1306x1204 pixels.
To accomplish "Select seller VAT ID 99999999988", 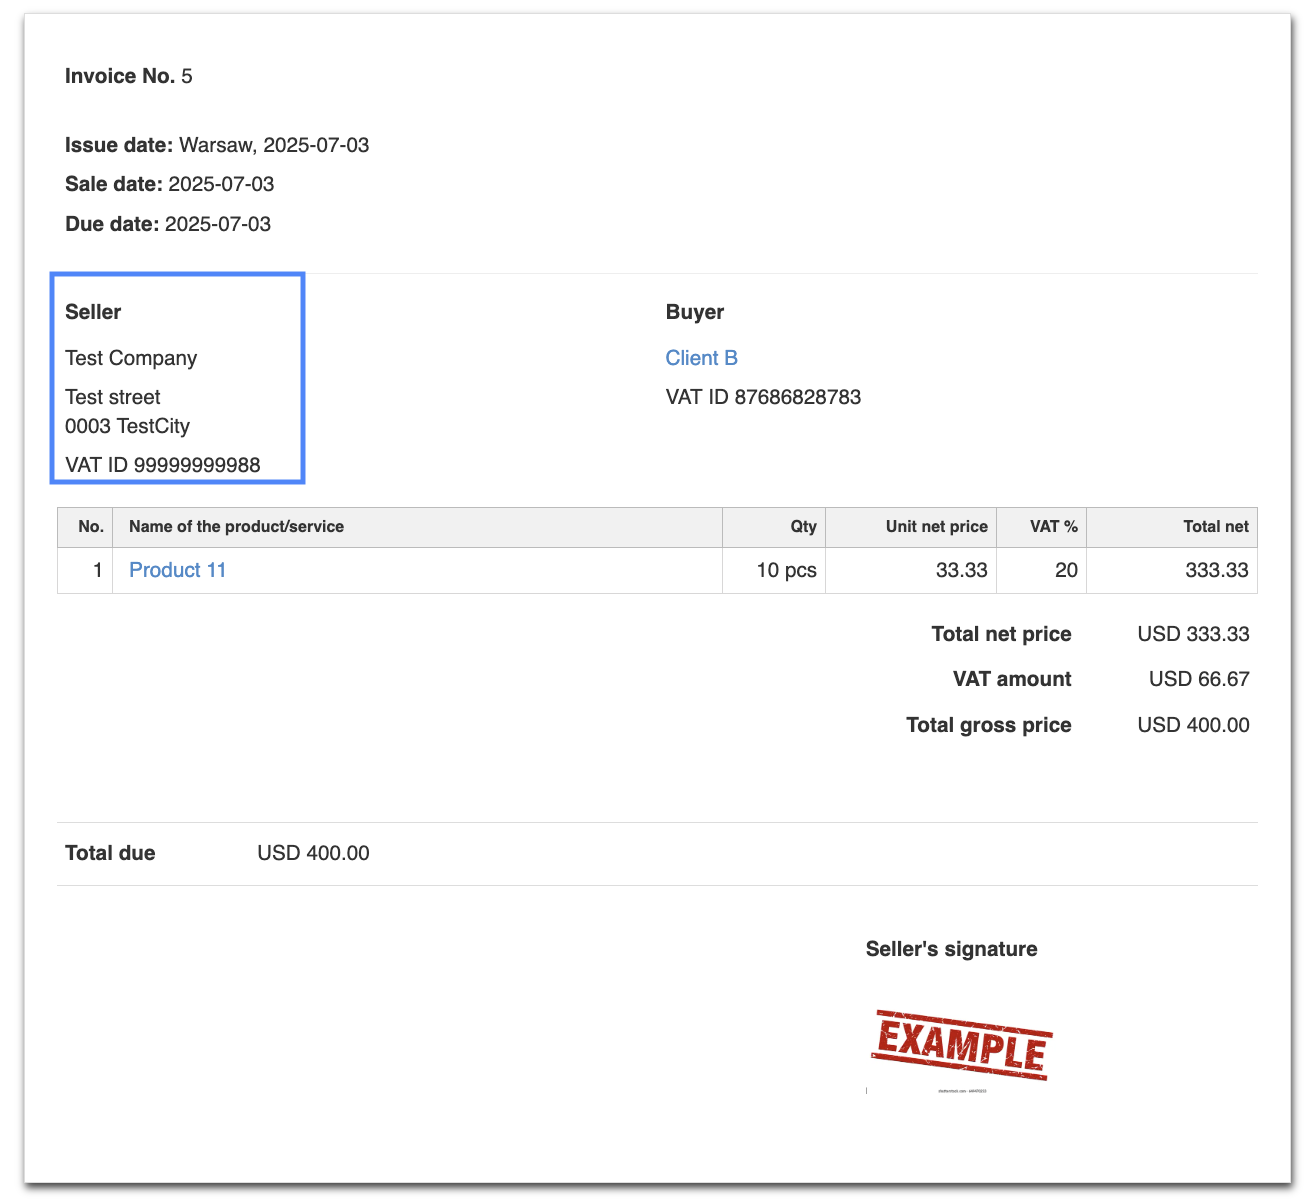I will (163, 465).
